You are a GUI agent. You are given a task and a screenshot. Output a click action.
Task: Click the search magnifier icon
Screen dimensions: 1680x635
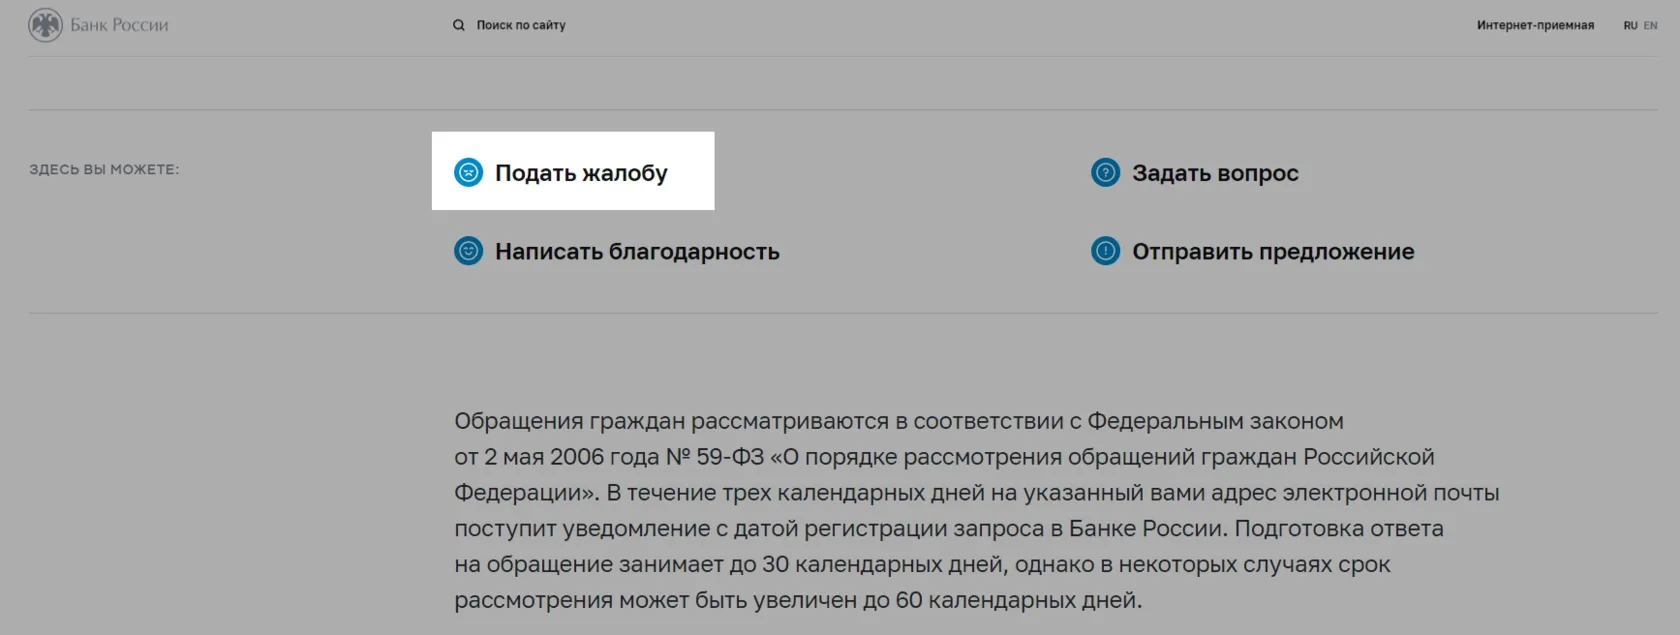click(459, 25)
